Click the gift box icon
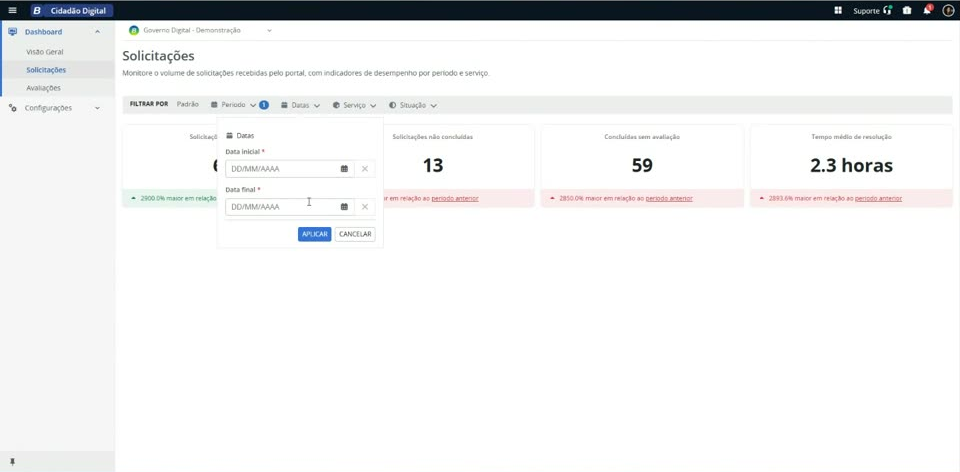The image size is (960, 472). [x=907, y=10]
